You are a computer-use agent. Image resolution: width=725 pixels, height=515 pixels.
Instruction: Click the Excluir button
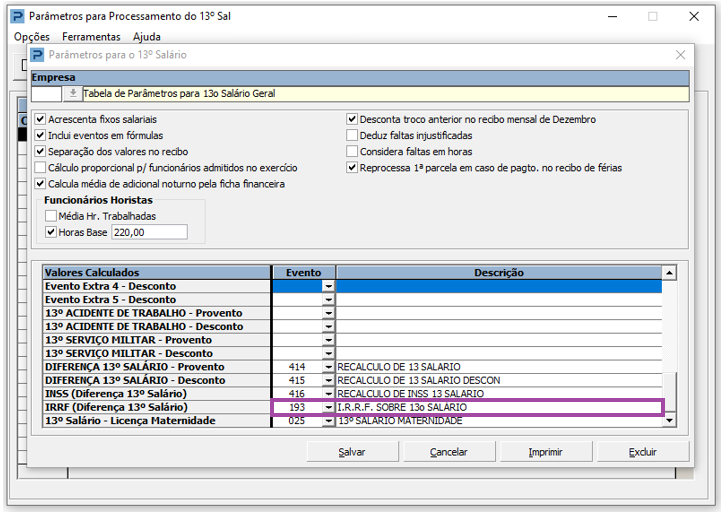[643, 452]
